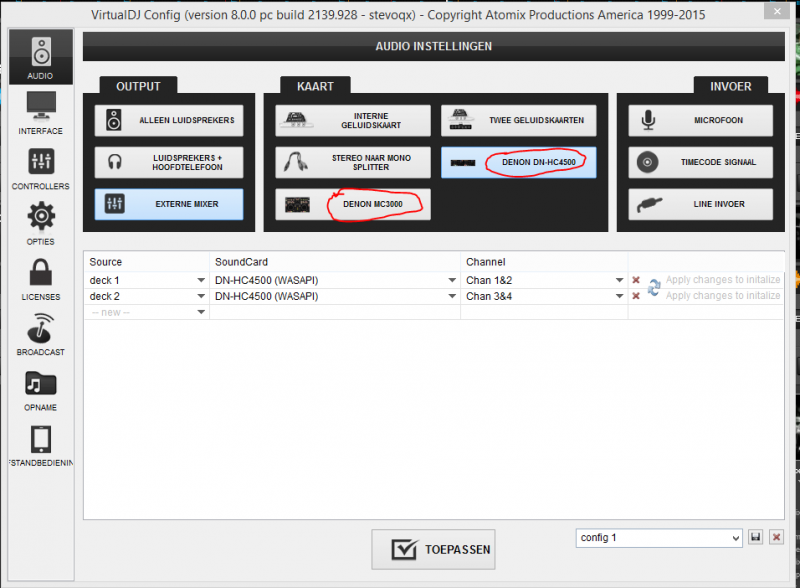Choose Twee Geluidskaarten card option
800x588 pixels.
point(518,120)
